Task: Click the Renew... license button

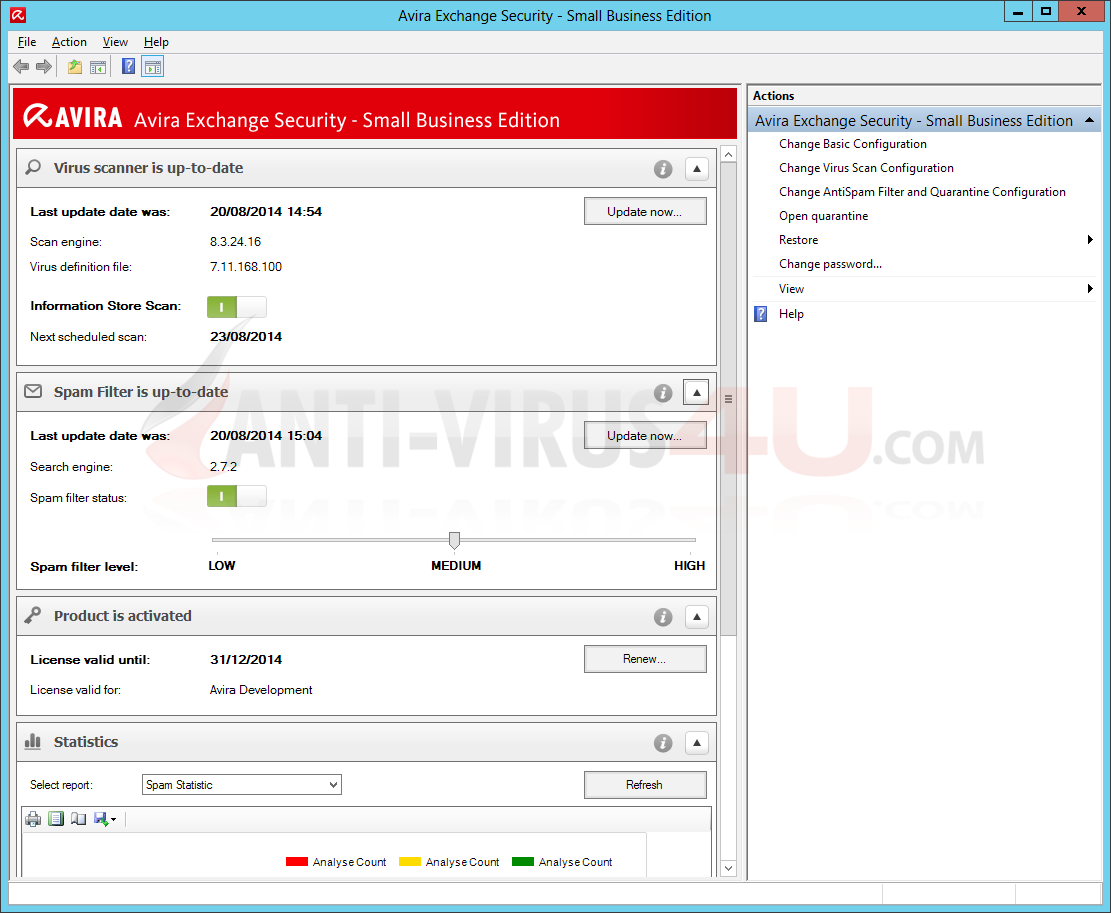Action: [645, 659]
